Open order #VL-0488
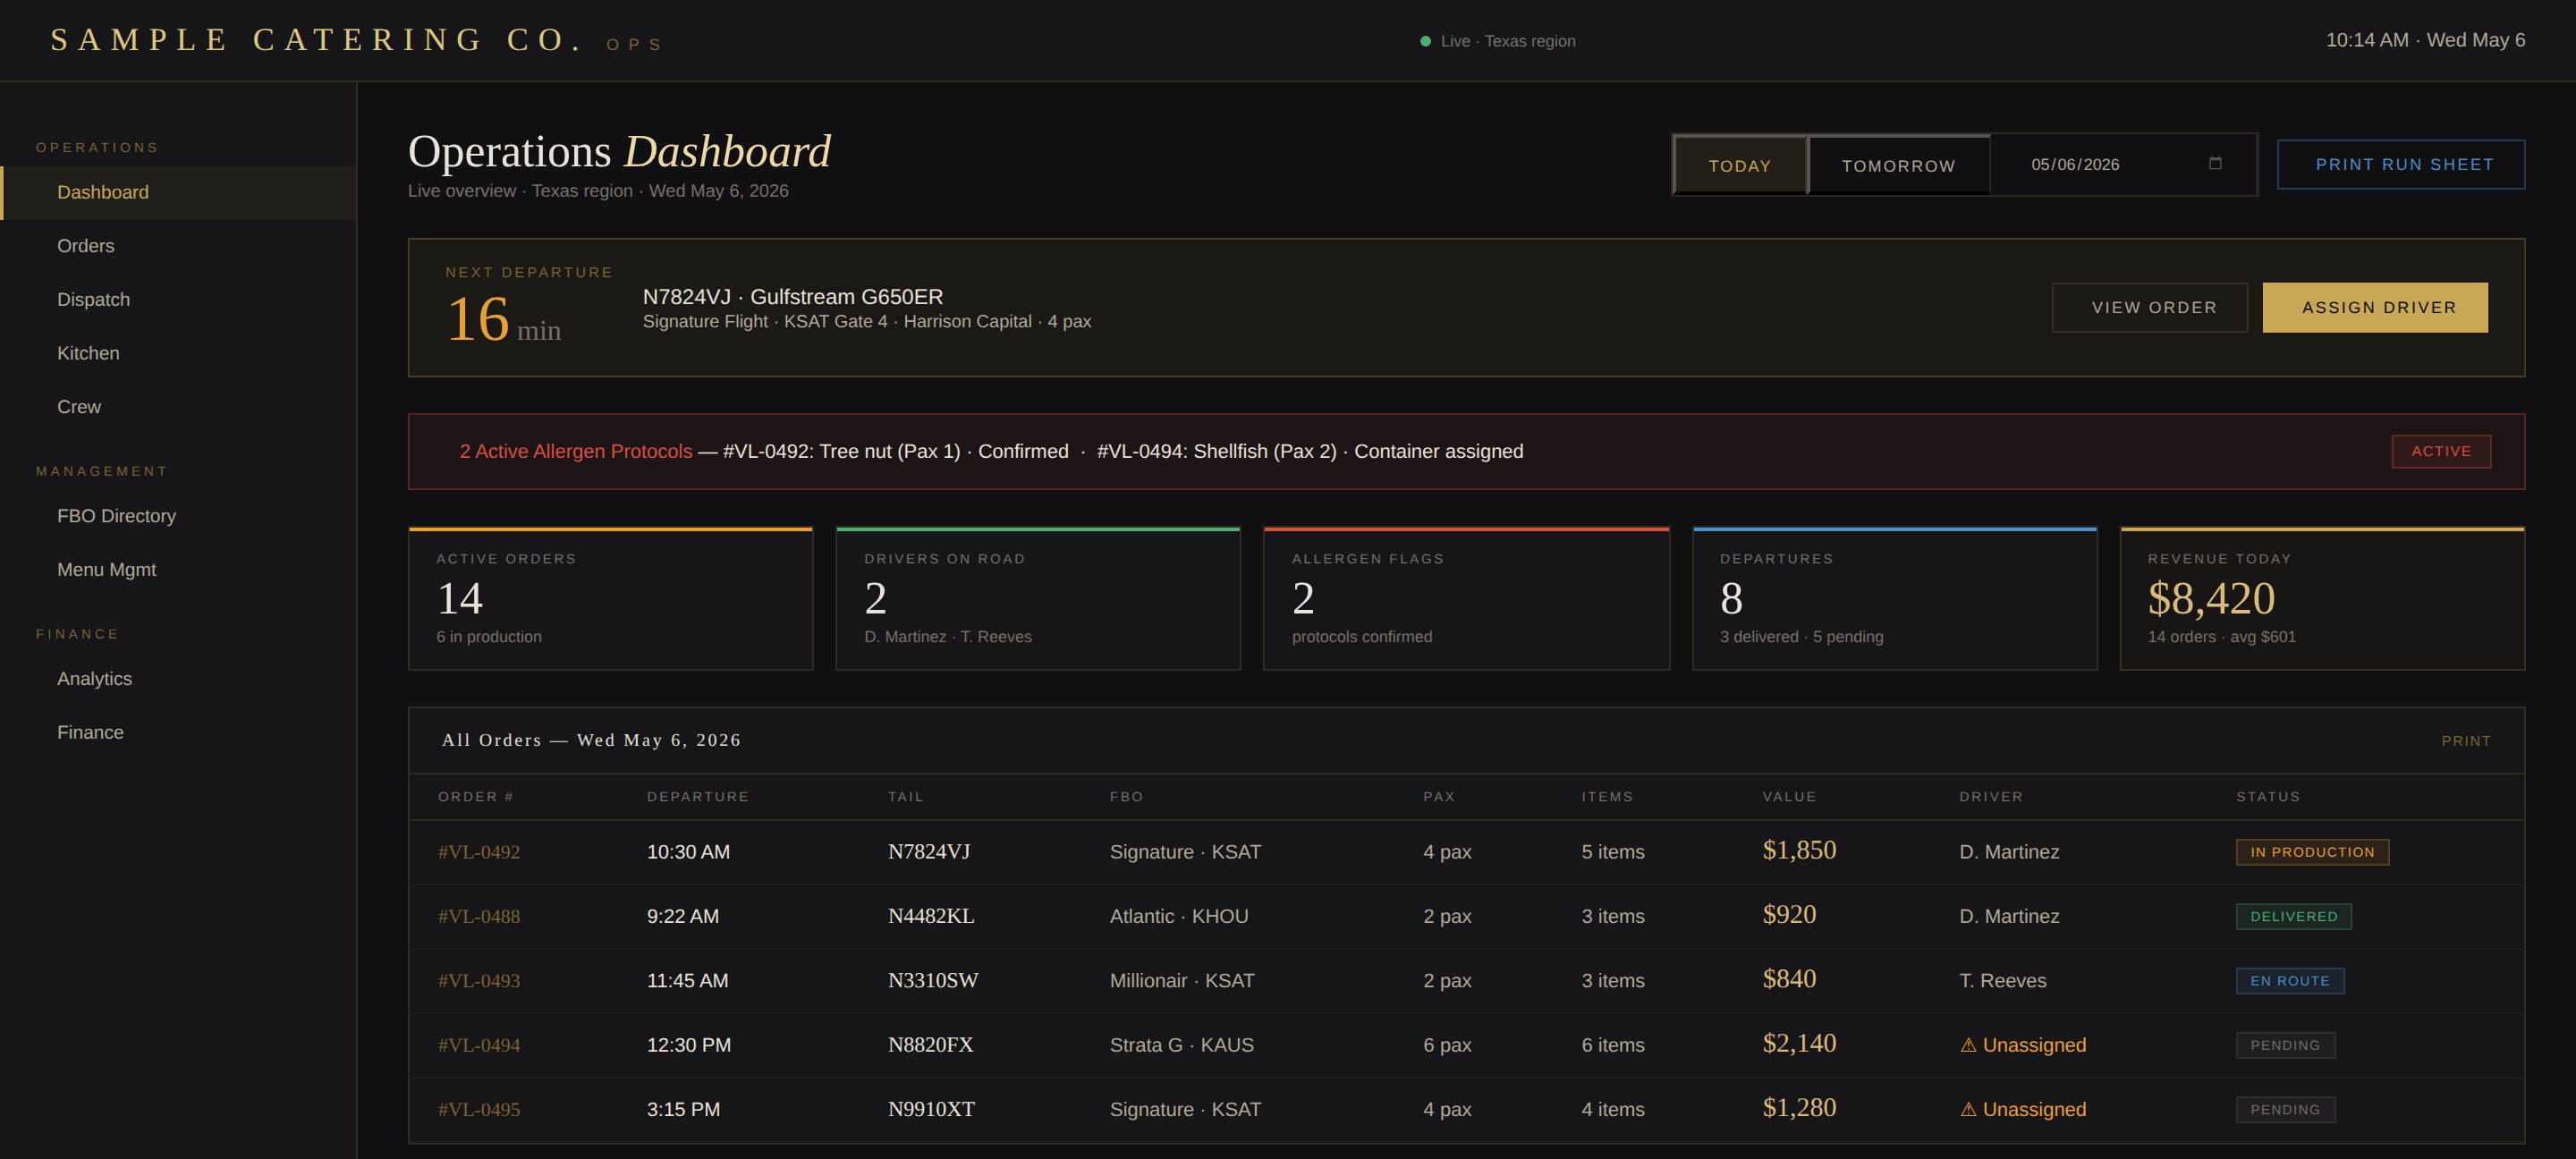 (479, 916)
